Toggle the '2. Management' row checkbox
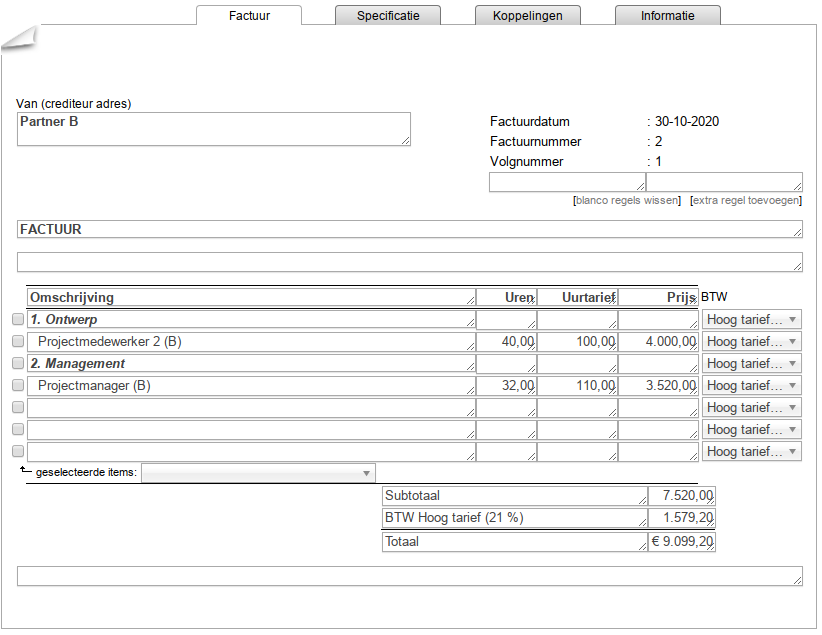 click(x=17, y=364)
